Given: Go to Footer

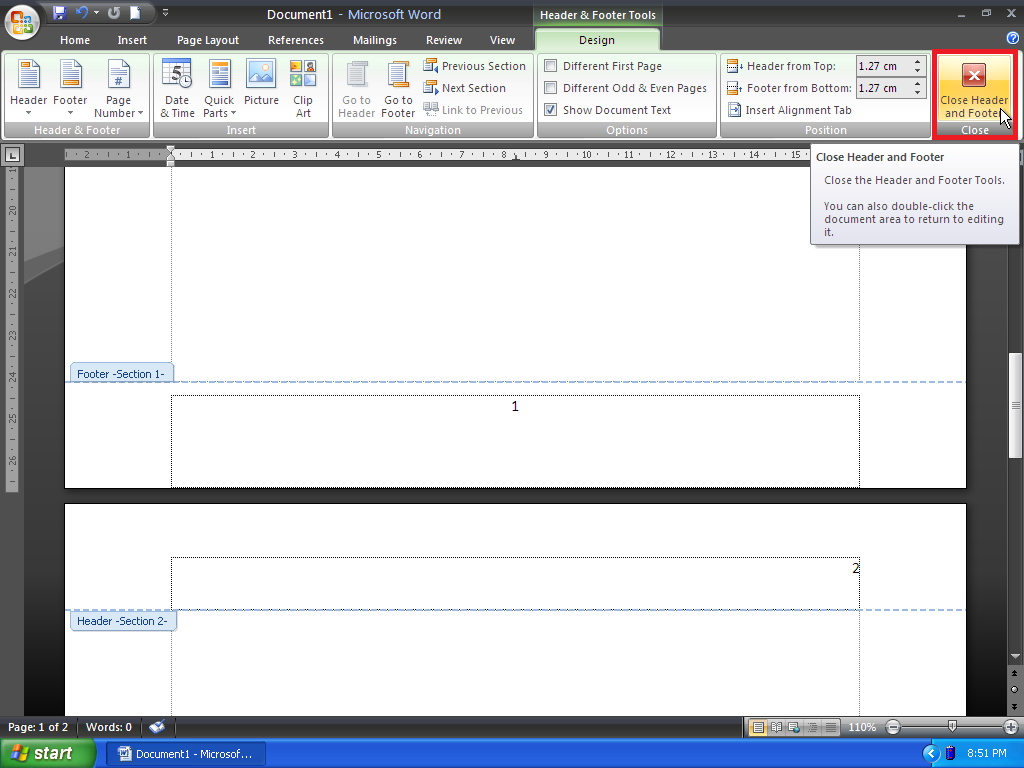Looking at the screenshot, I should click(x=398, y=88).
